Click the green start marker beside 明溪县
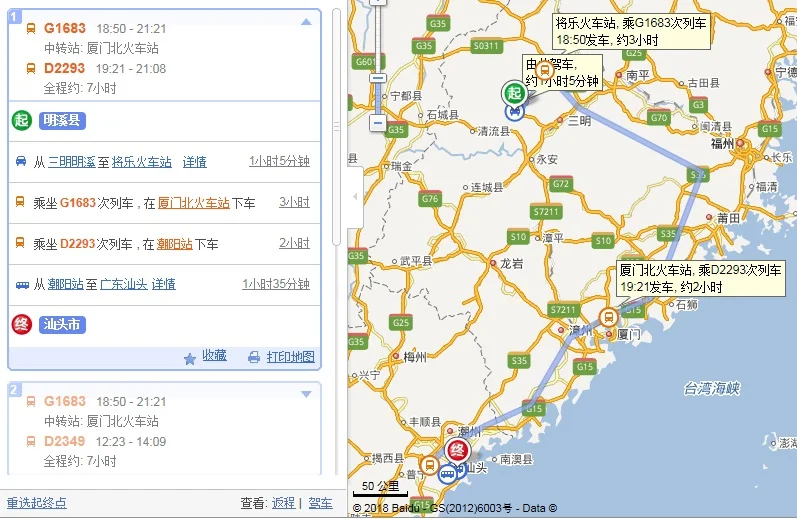 [21, 120]
